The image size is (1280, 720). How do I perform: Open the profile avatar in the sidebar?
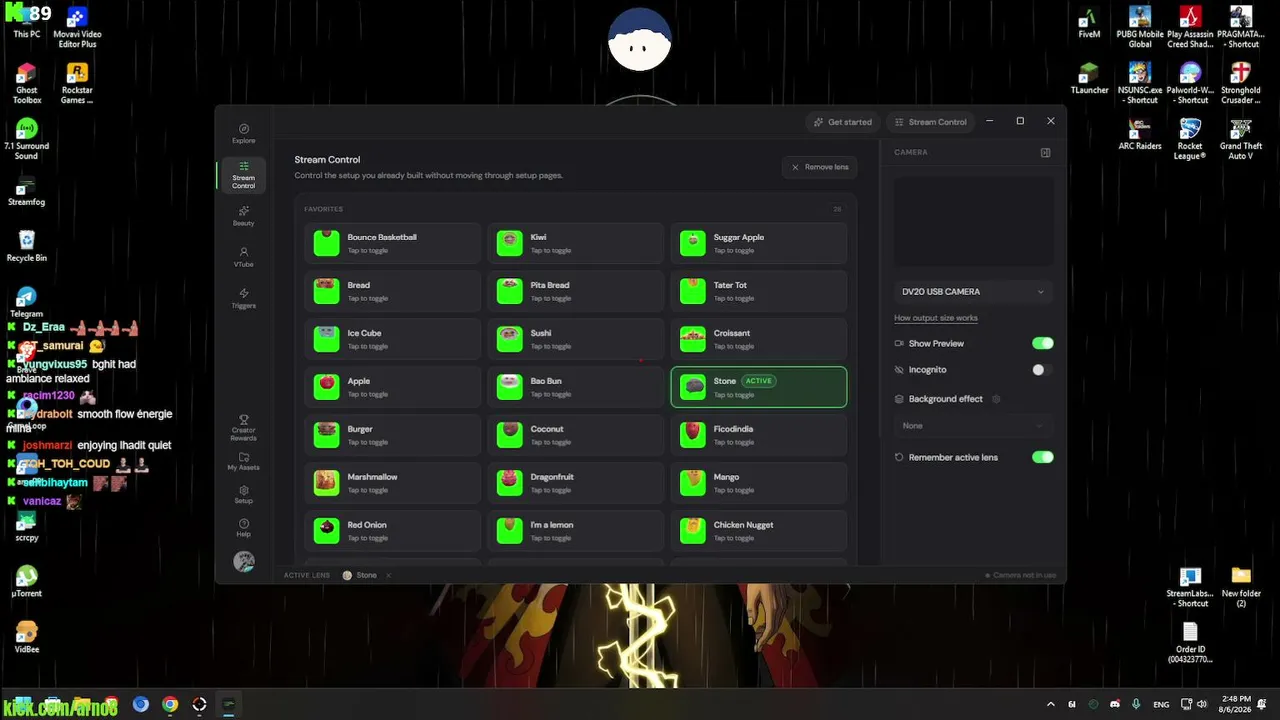click(x=243, y=562)
